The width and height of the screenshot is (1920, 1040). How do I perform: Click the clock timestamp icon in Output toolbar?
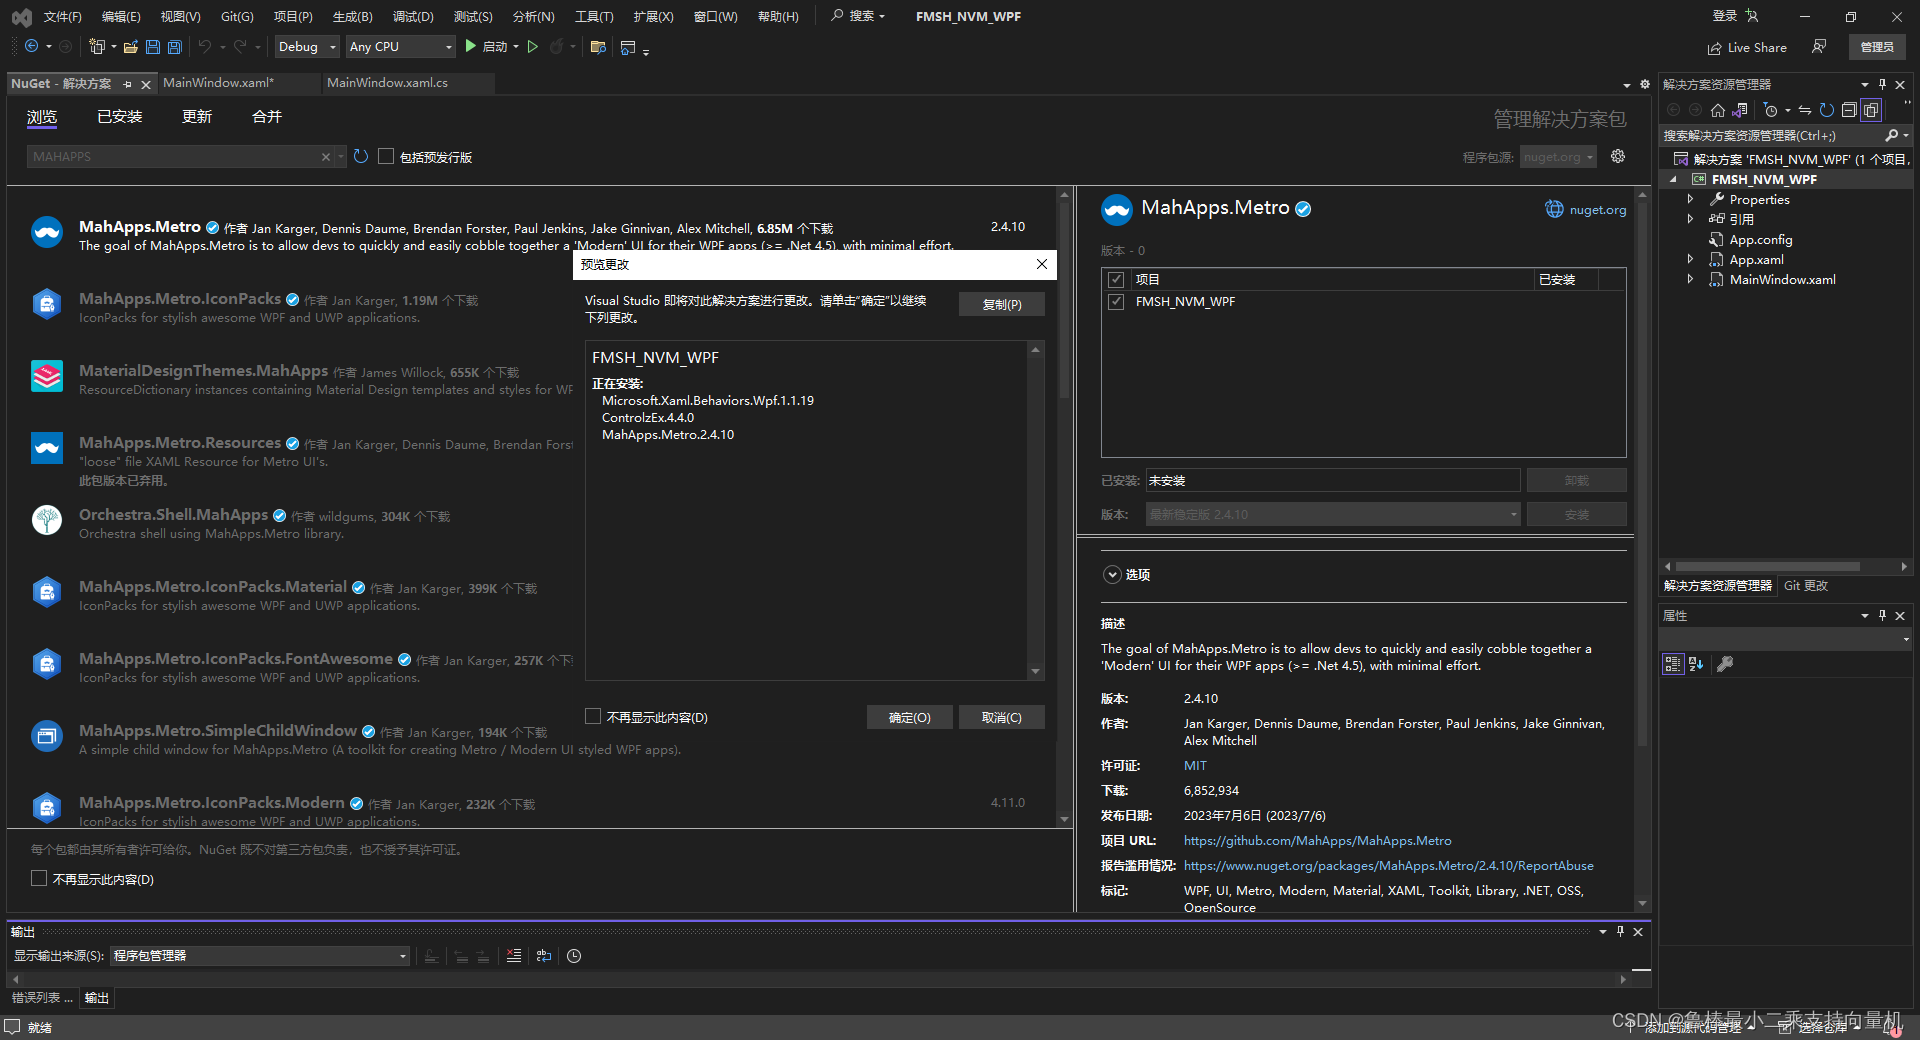tap(574, 956)
